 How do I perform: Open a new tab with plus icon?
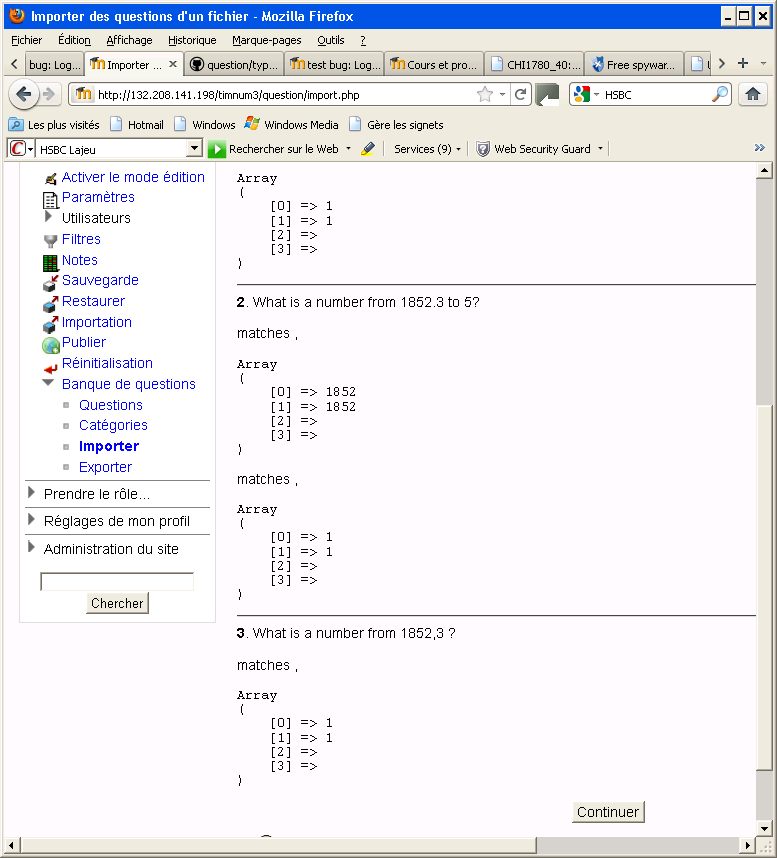[743, 63]
